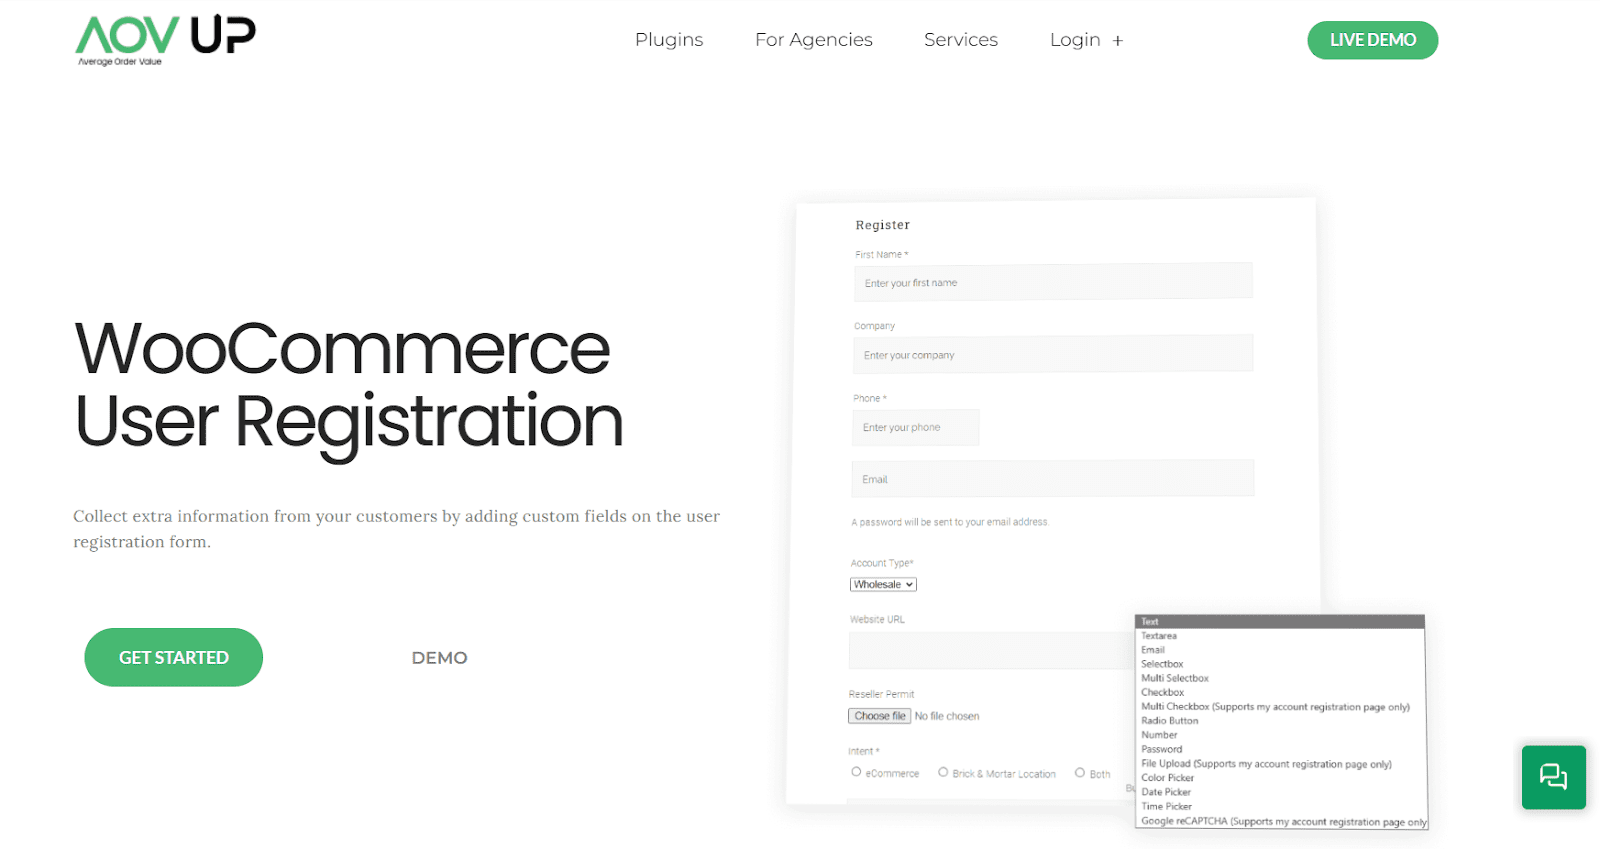Screen dimensions: 1600x849
Task: Click the LIVE DEMO button
Action: click(x=1373, y=40)
